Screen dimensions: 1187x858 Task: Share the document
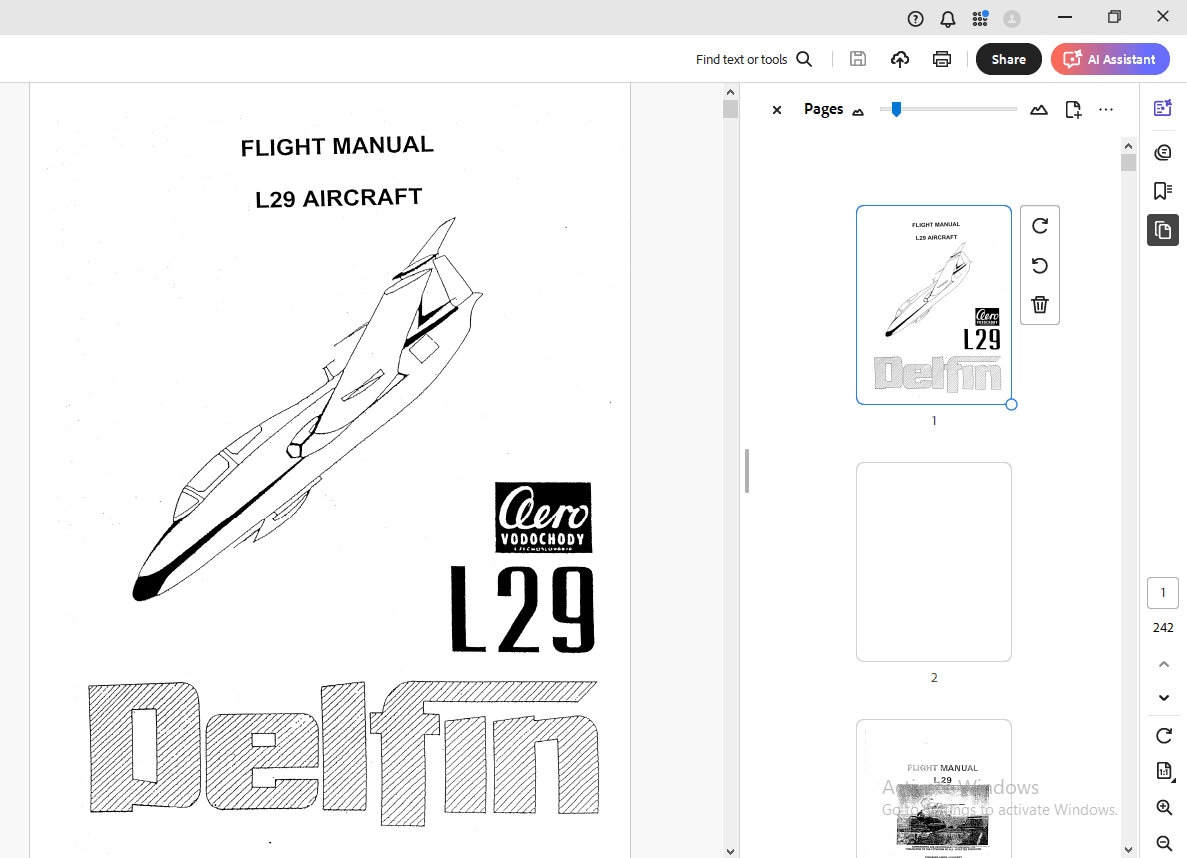click(x=1008, y=58)
